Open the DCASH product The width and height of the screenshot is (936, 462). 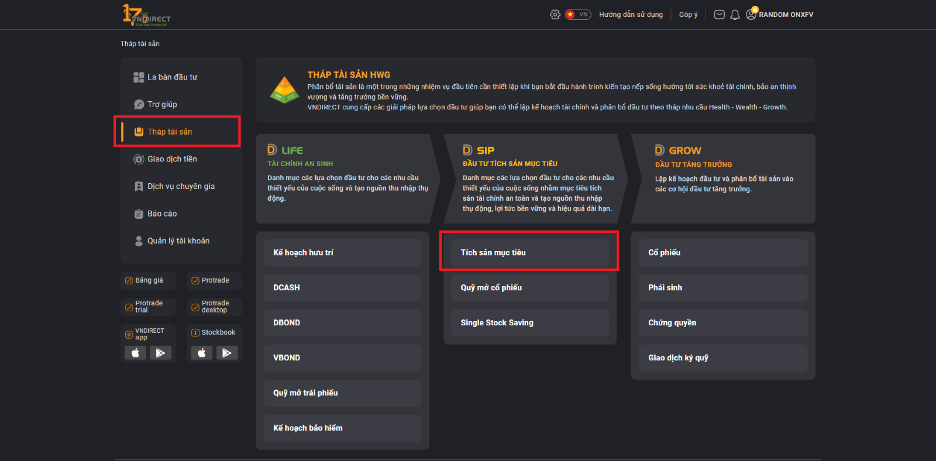tap(343, 288)
